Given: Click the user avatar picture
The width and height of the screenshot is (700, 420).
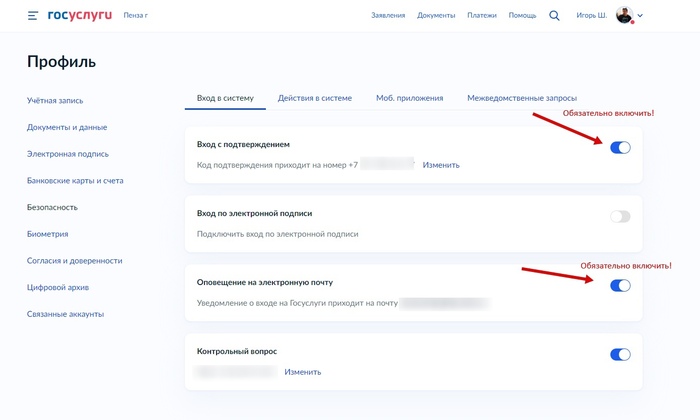Looking at the screenshot, I should coord(625,15).
